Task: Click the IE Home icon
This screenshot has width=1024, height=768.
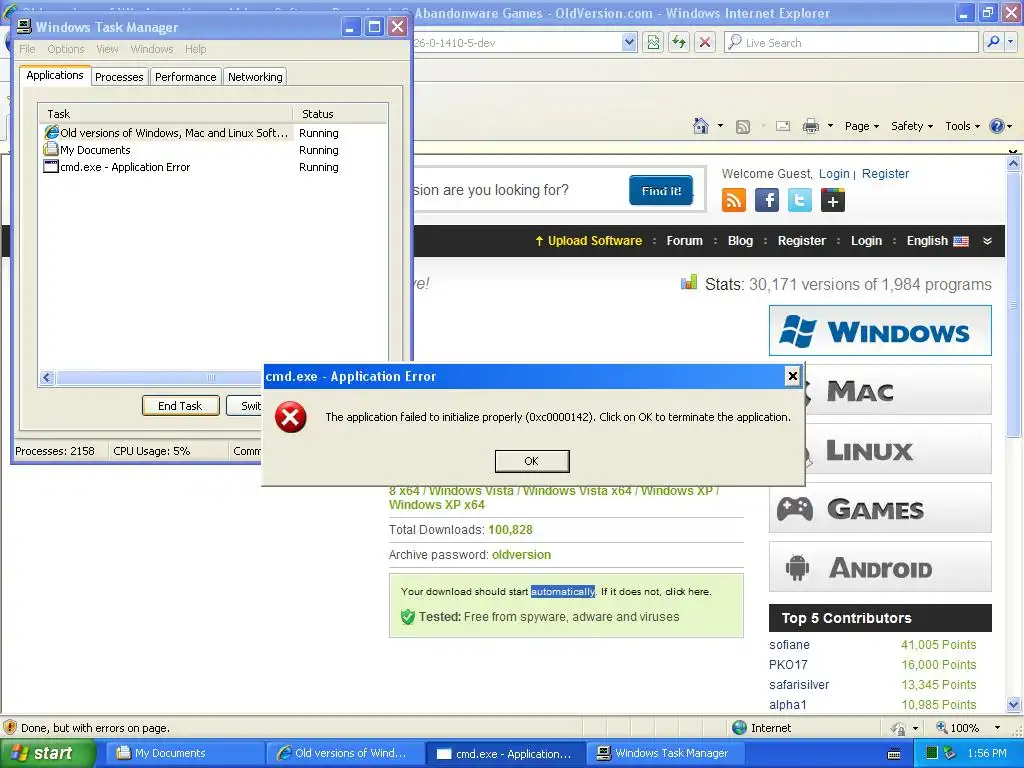Action: [x=701, y=126]
